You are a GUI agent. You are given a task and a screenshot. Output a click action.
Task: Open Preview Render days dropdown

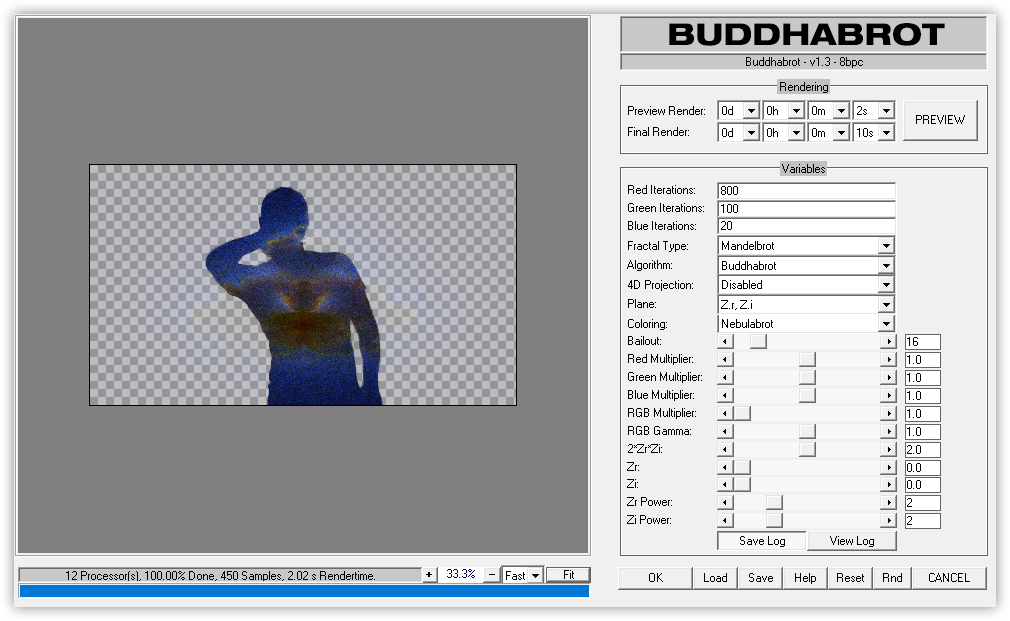[x=751, y=111]
